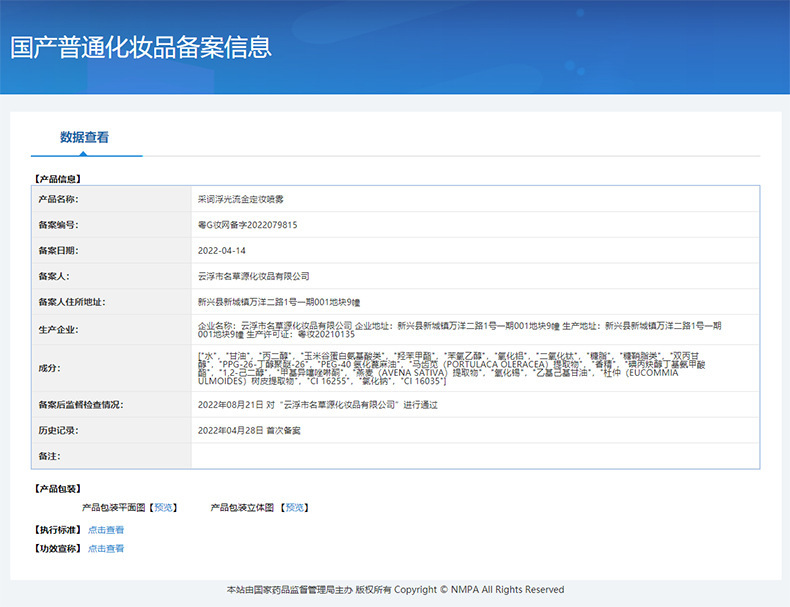Click the page title 国产普通化妆品备案信息

click(x=140, y=47)
